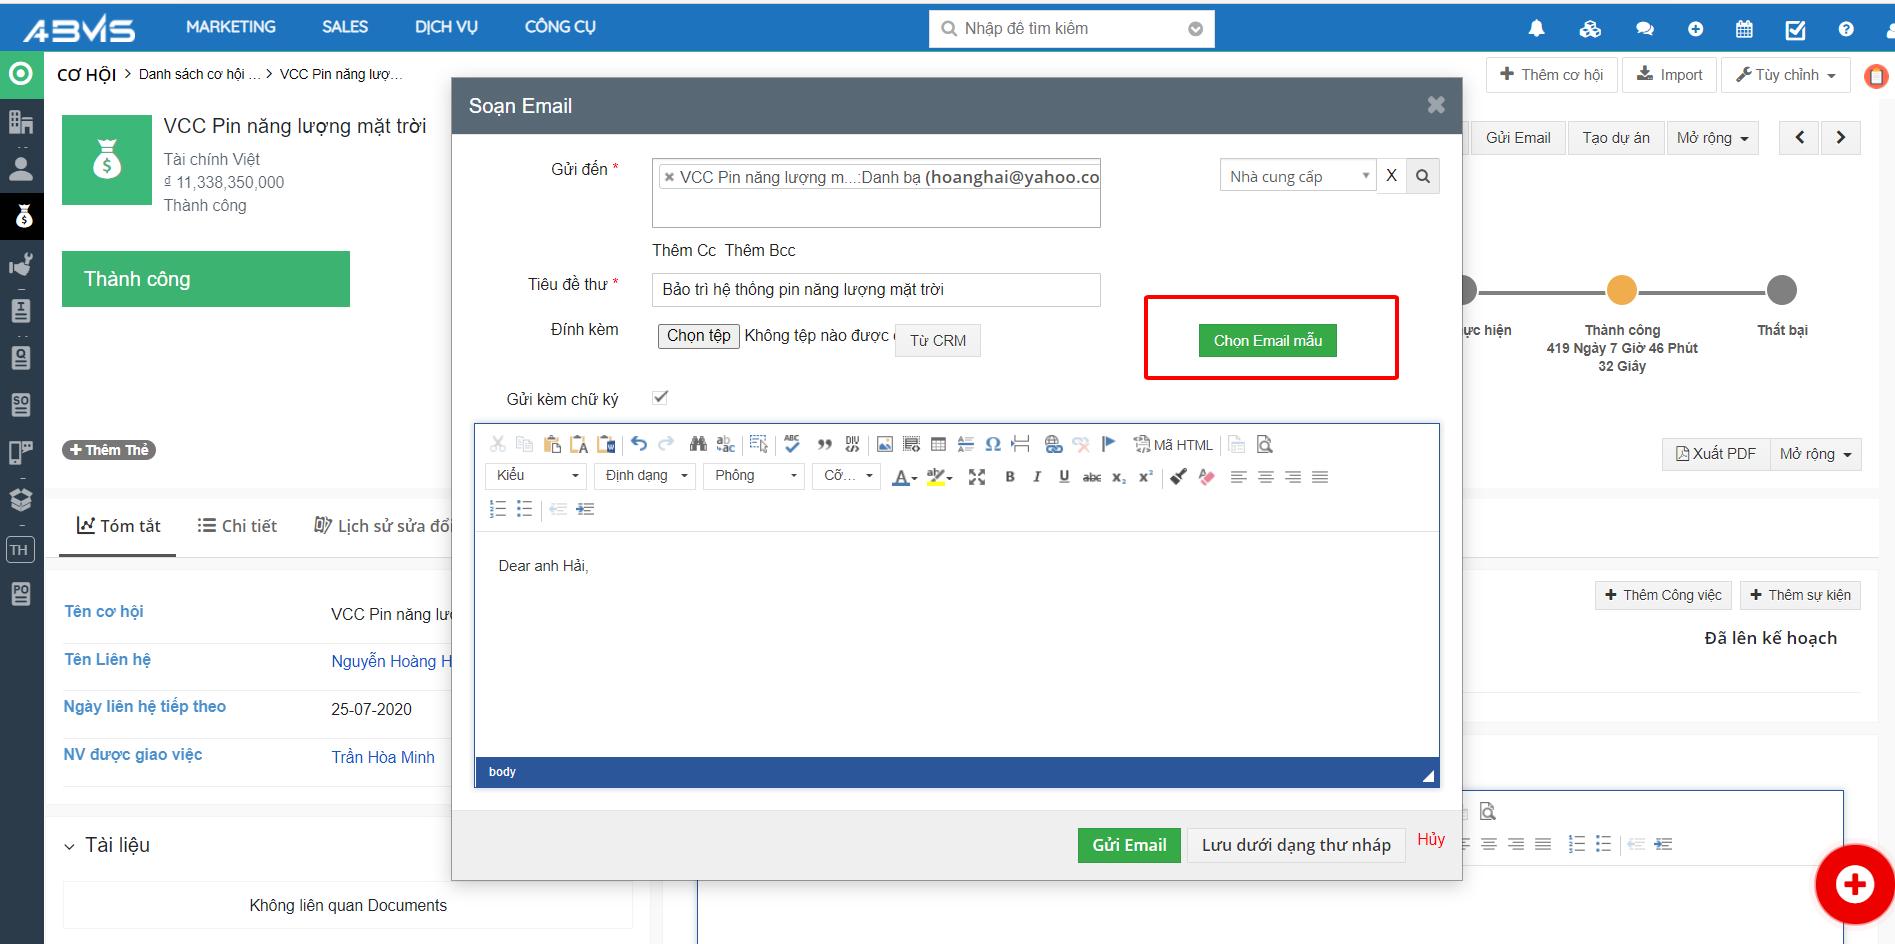
Task: Open the Nhà cung cấp dropdown
Action: [x=1298, y=176]
